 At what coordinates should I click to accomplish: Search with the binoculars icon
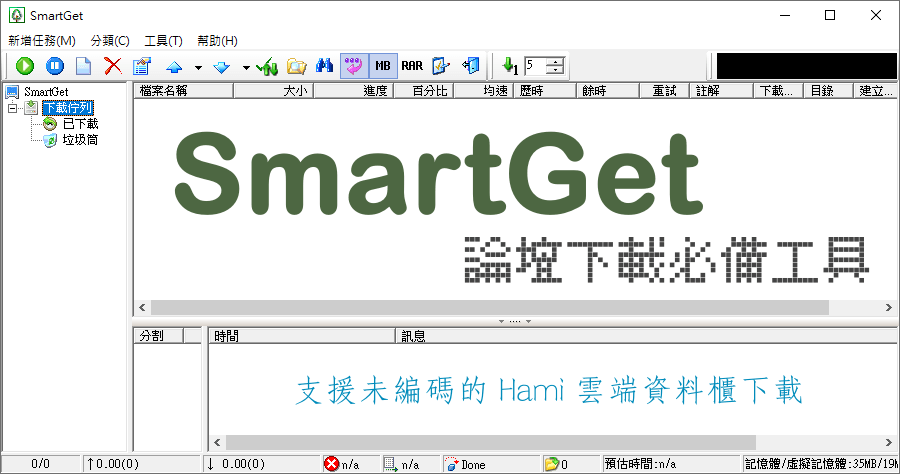click(324, 66)
